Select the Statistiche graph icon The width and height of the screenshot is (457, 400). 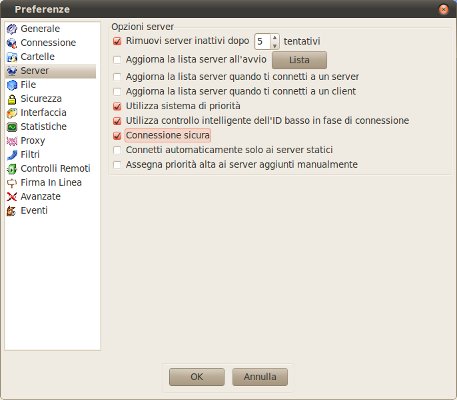coord(12,127)
